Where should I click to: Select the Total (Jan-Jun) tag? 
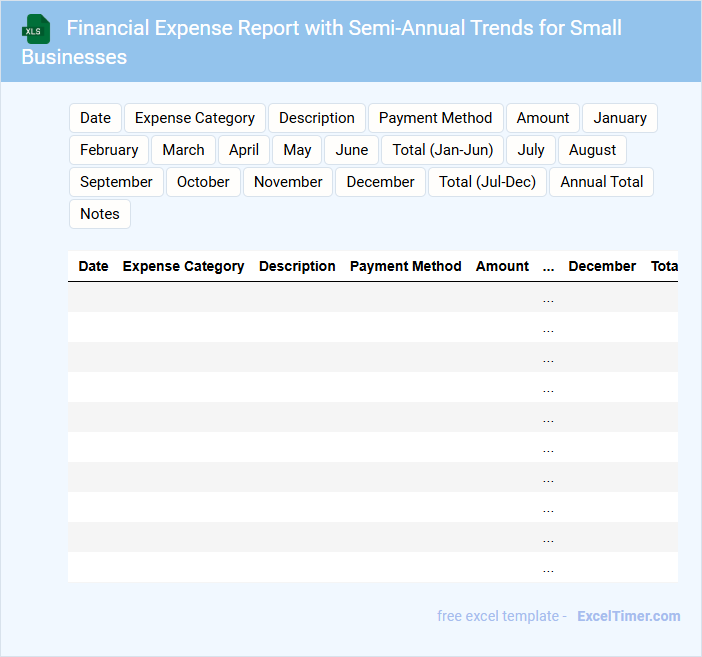coord(443,150)
